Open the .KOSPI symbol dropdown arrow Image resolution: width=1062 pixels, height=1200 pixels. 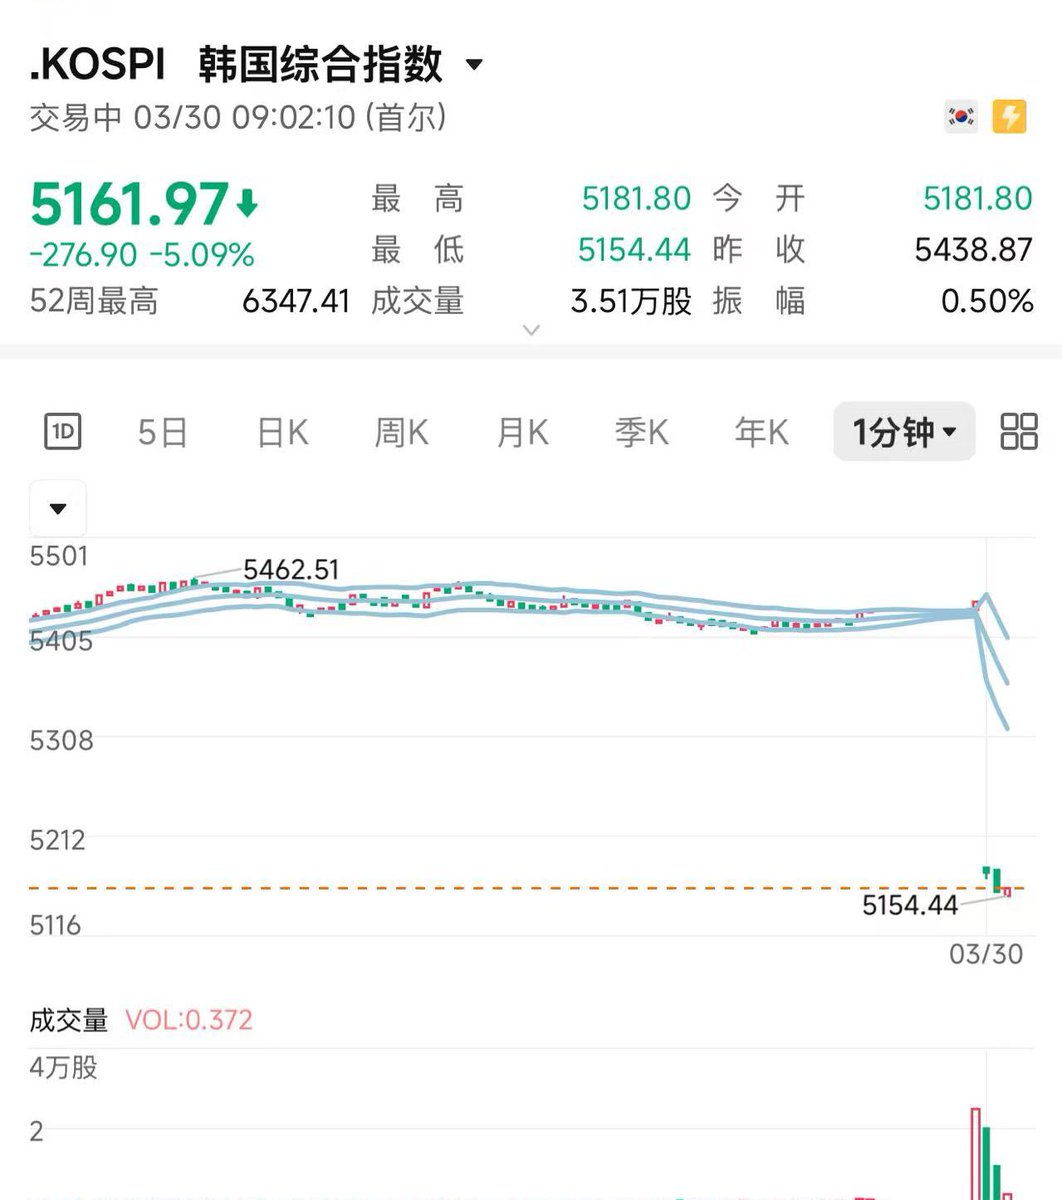tap(475, 66)
